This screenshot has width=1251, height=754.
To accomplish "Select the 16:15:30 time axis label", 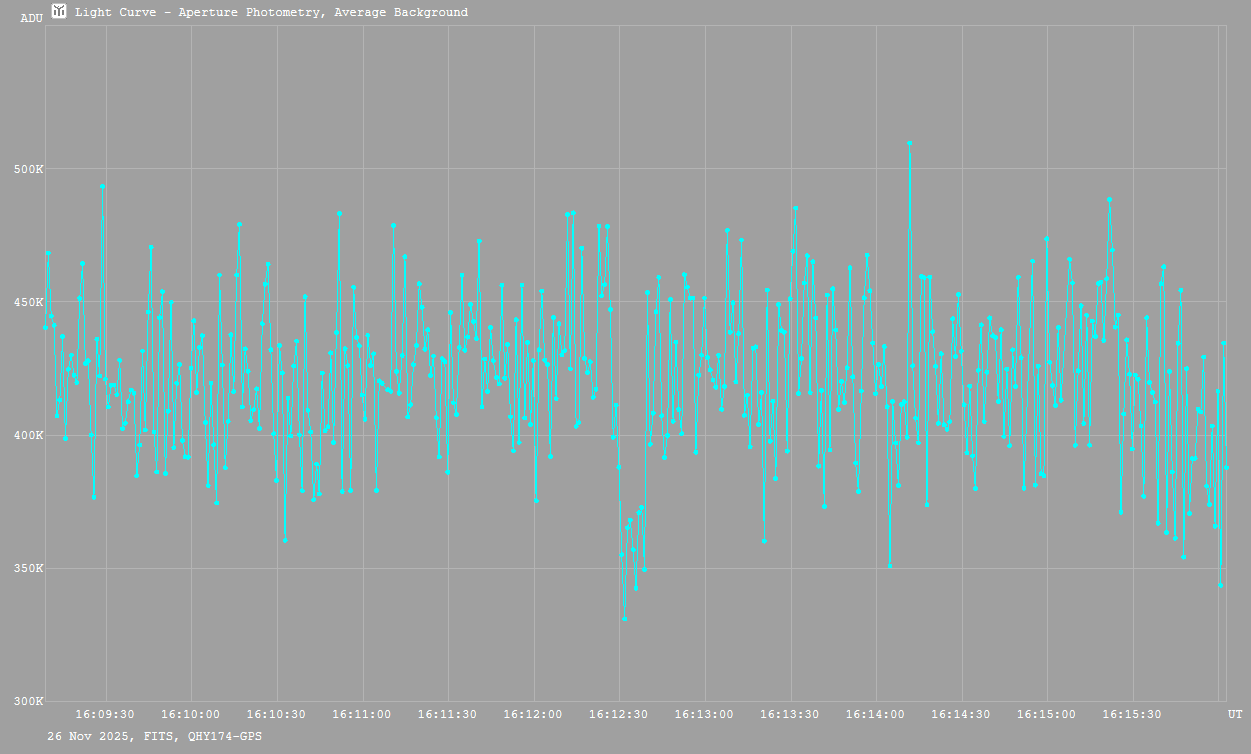I will pos(1133,714).
